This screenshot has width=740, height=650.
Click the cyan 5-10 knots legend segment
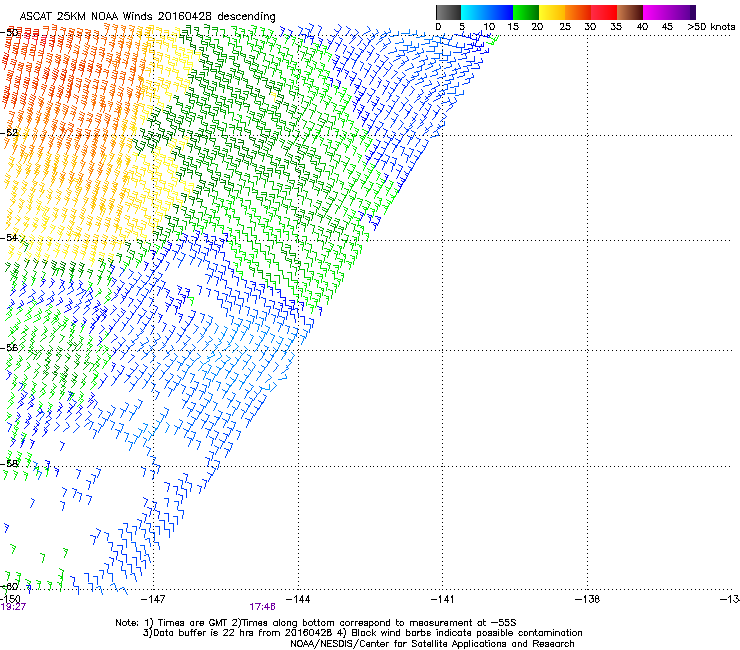click(x=474, y=12)
